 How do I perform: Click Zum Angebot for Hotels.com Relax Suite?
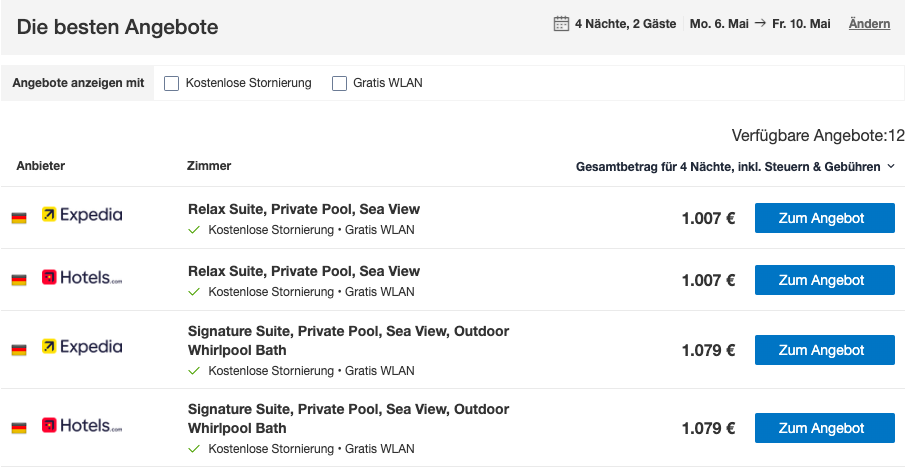pyautogui.click(x=825, y=280)
